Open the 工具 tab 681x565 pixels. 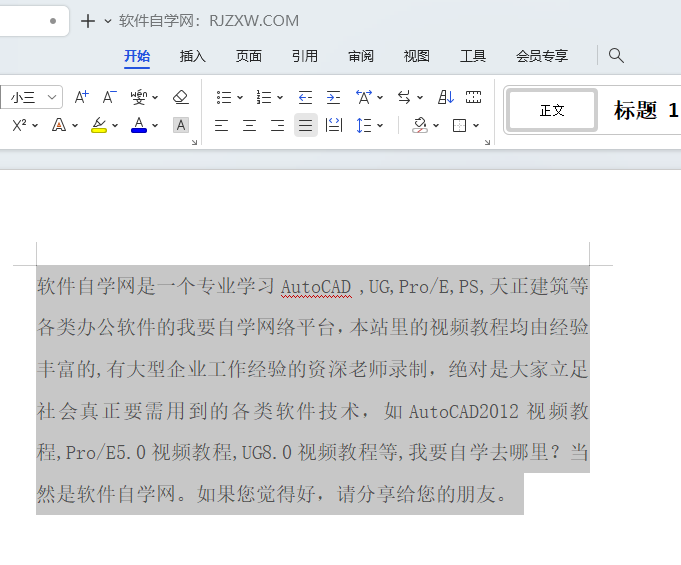tap(473, 56)
